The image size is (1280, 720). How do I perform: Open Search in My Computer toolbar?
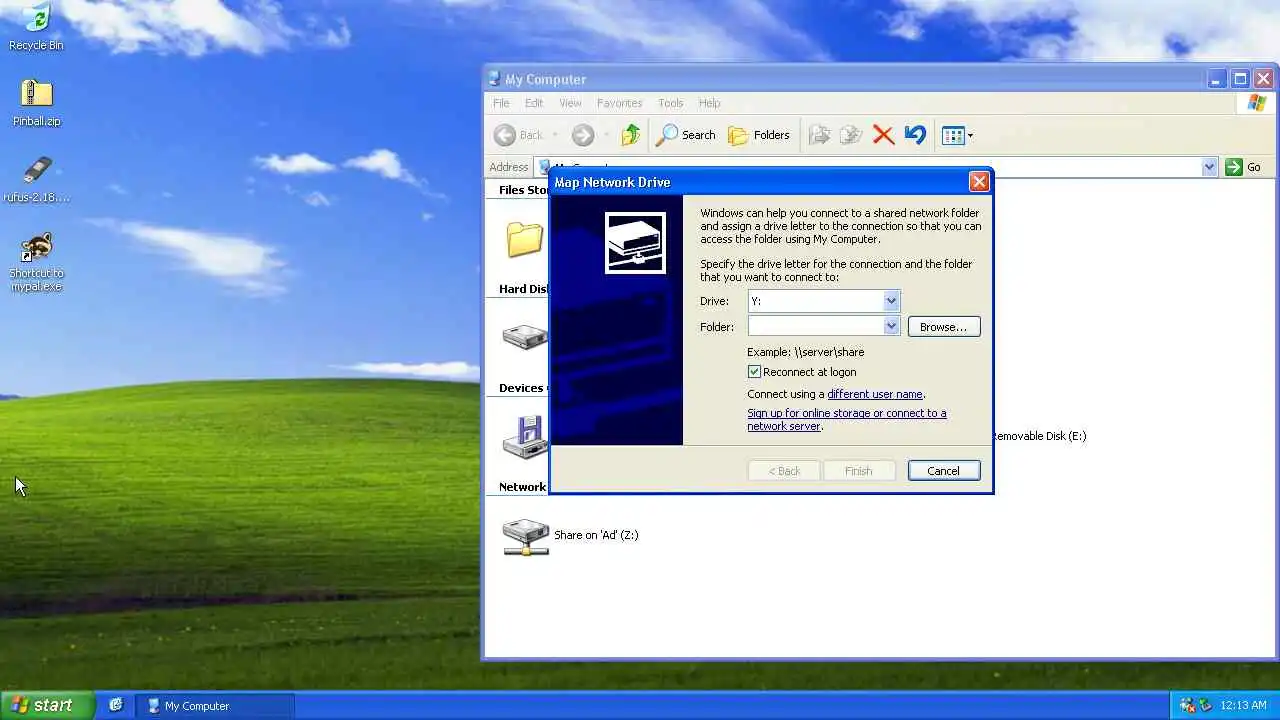[x=686, y=135]
